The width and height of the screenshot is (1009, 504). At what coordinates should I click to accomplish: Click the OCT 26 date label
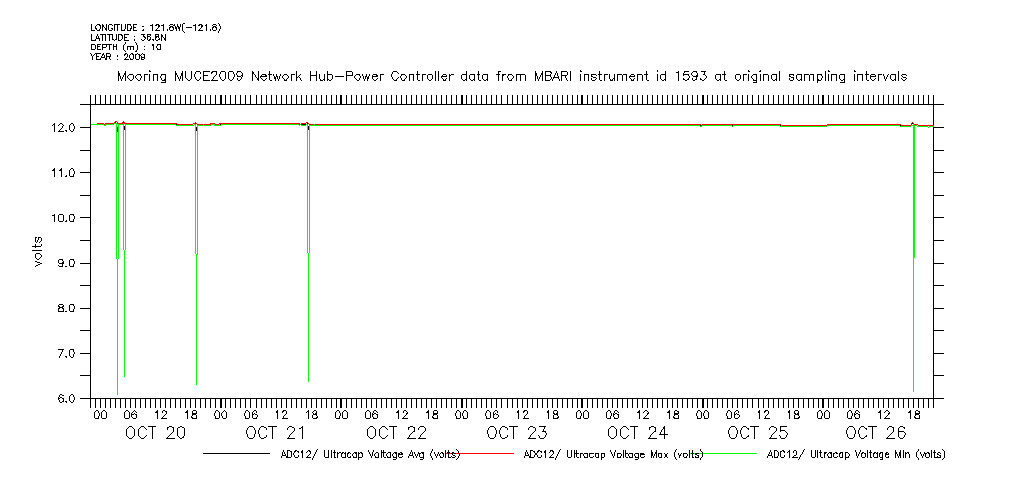tap(876, 433)
